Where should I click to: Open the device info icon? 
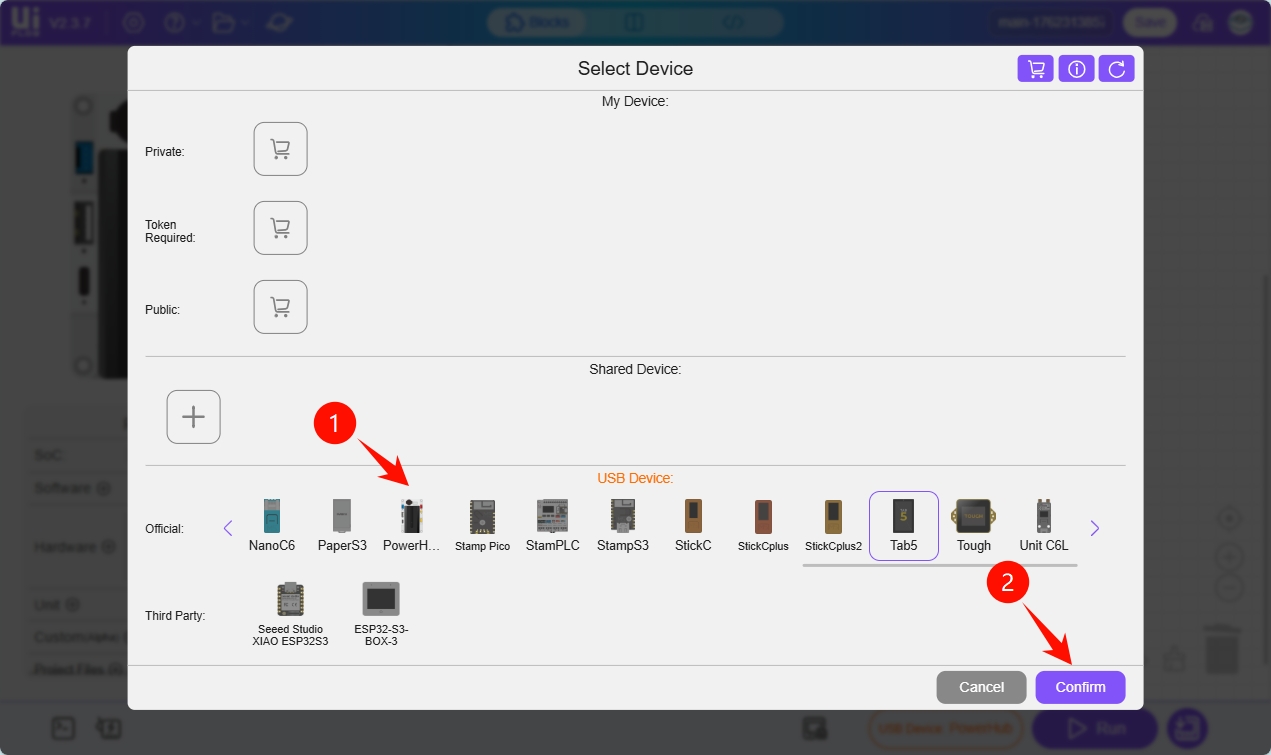pyautogui.click(x=1076, y=69)
